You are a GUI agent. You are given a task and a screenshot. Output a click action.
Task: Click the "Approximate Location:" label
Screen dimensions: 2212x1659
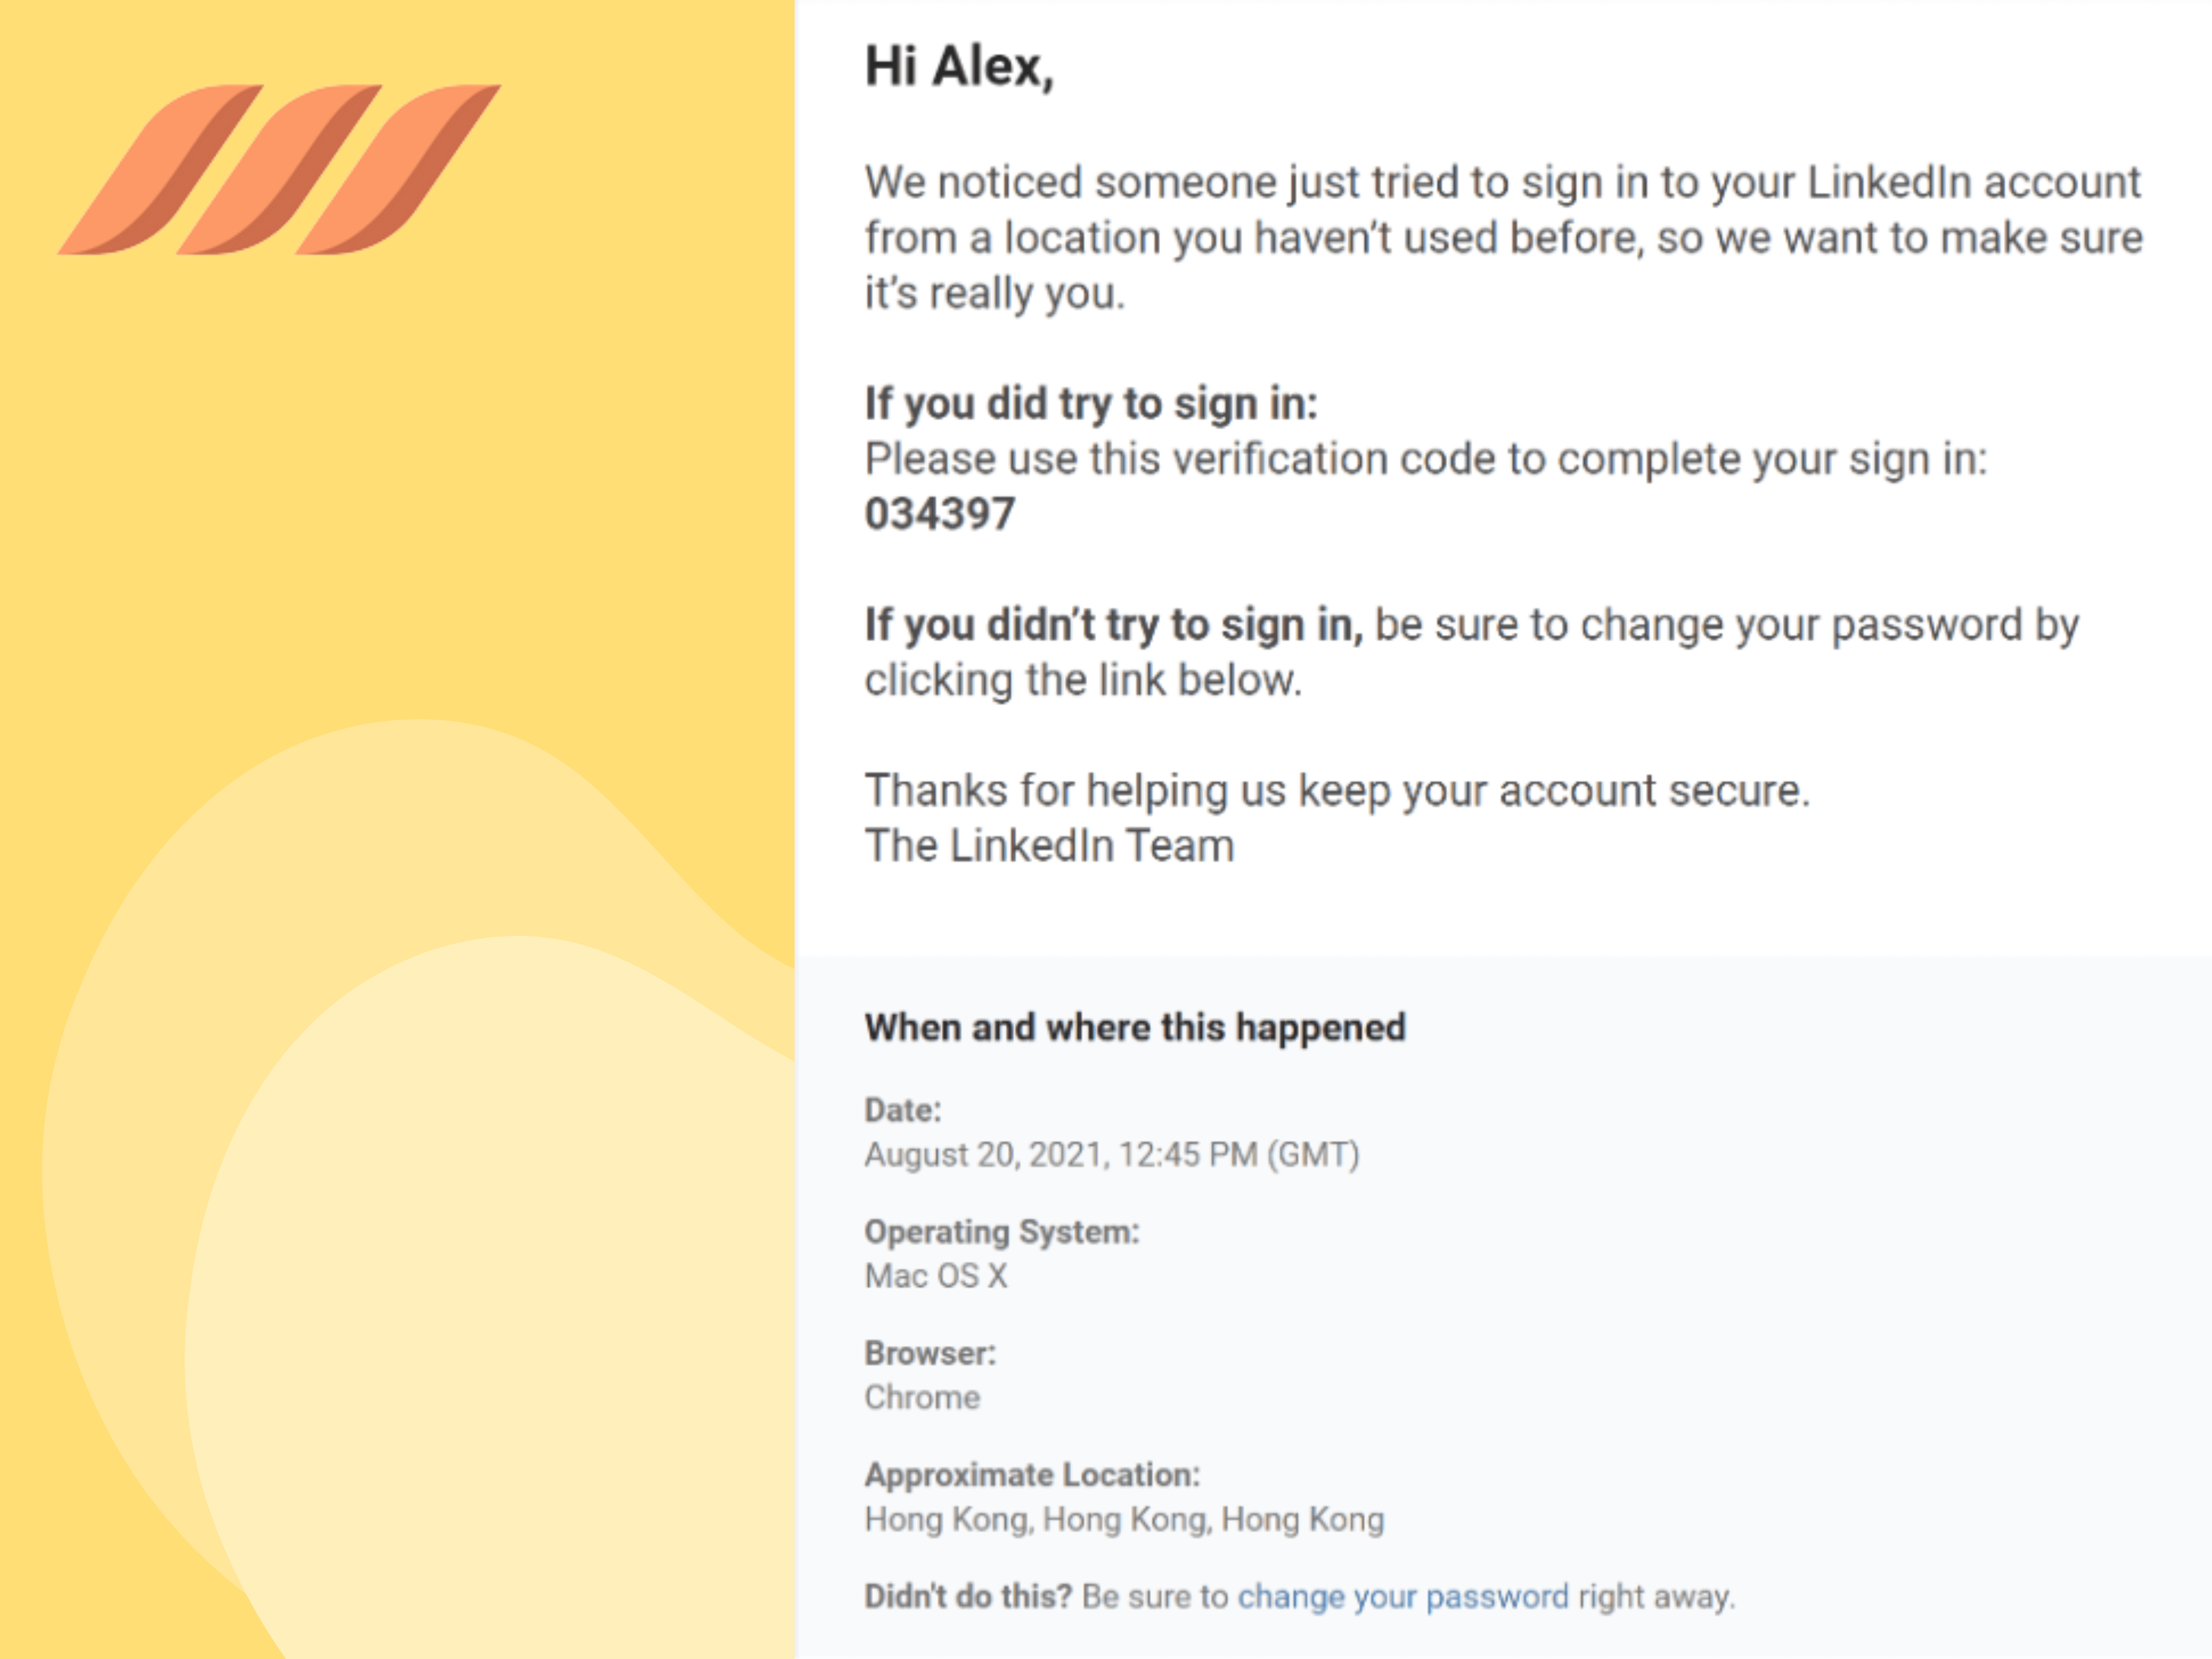pos(1032,1475)
